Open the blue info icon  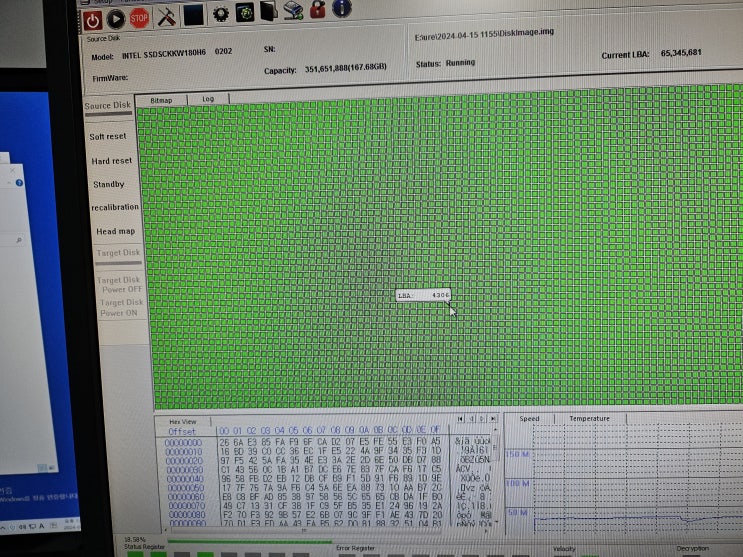click(342, 8)
